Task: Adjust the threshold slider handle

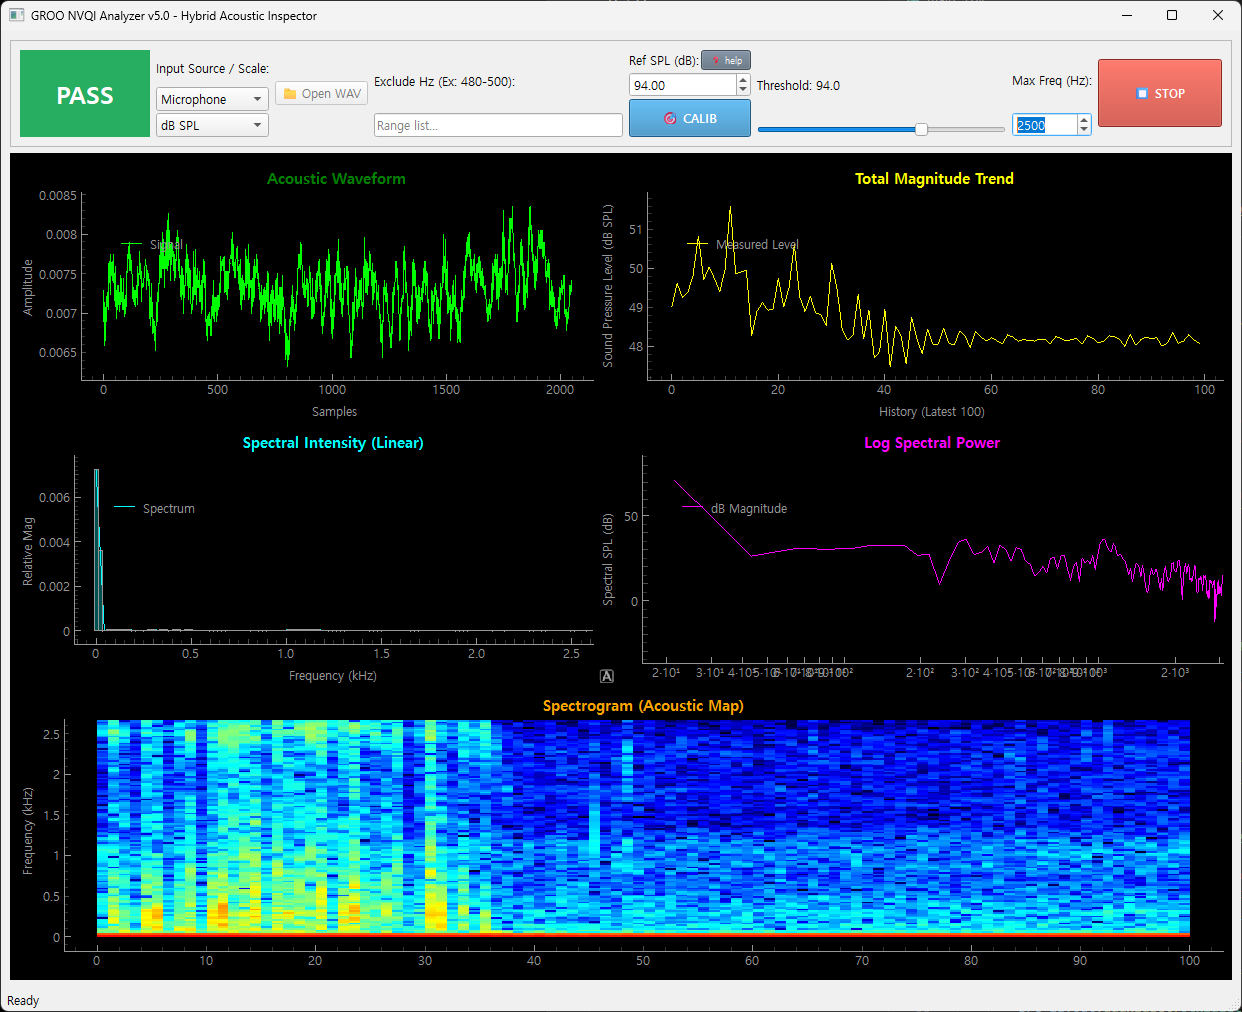Action: [920, 128]
